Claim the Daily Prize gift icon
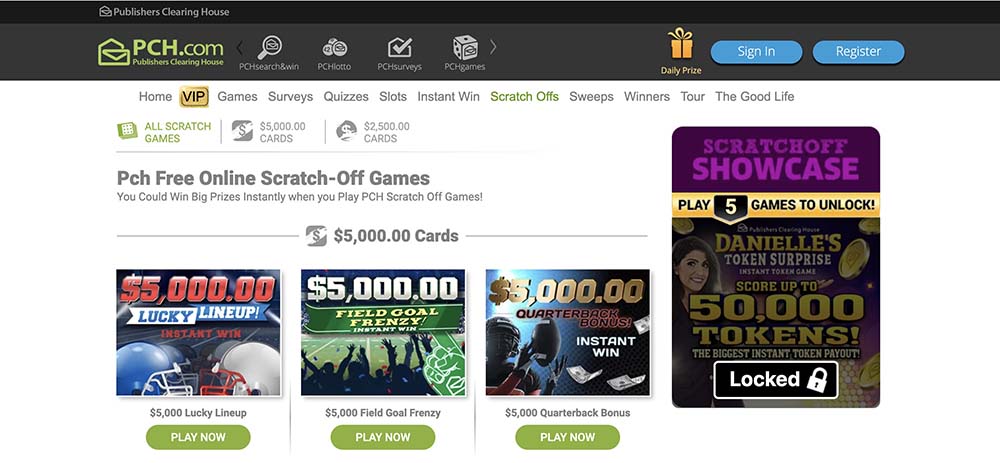 (x=681, y=43)
